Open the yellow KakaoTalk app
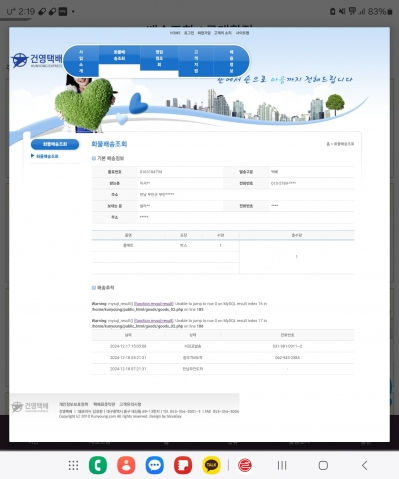 pyautogui.click(x=211, y=465)
